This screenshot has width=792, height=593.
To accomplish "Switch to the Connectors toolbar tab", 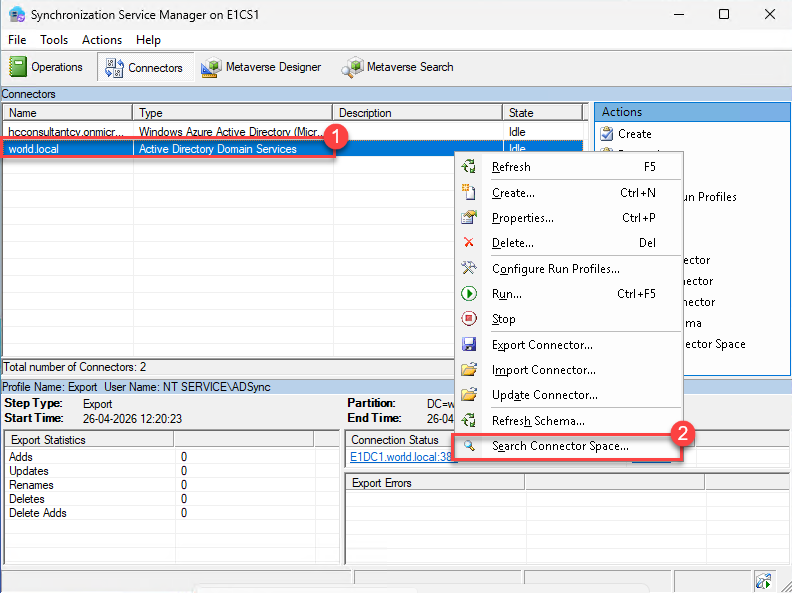I will coord(145,67).
